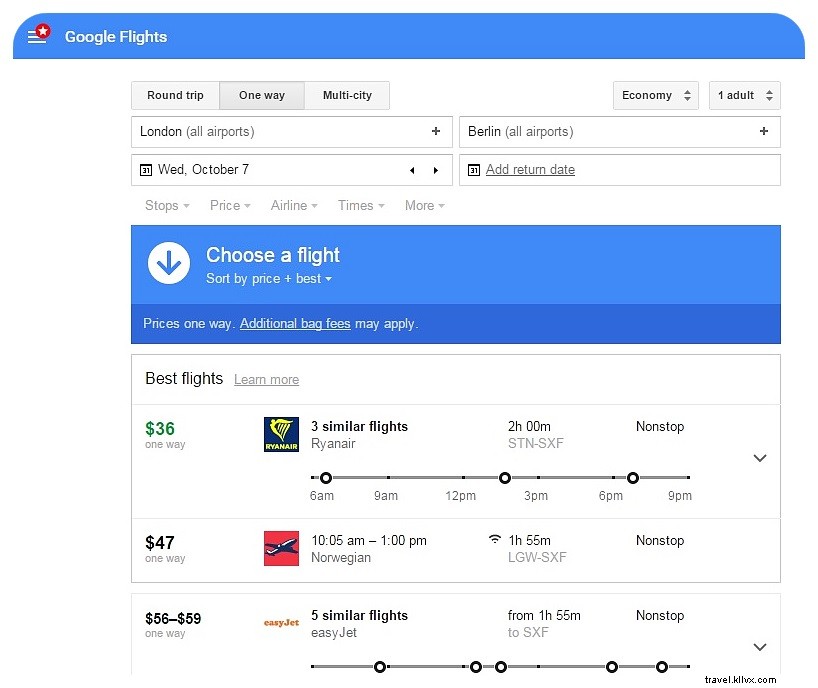
Task: Click the blue down-arrow circle icon
Action: click(169, 264)
